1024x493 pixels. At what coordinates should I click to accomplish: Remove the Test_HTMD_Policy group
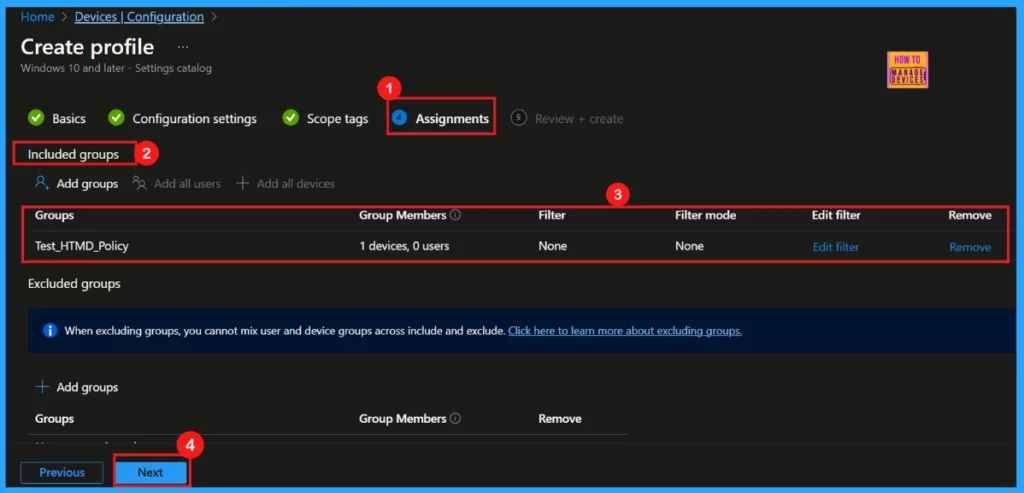click(x=970, y=247)
